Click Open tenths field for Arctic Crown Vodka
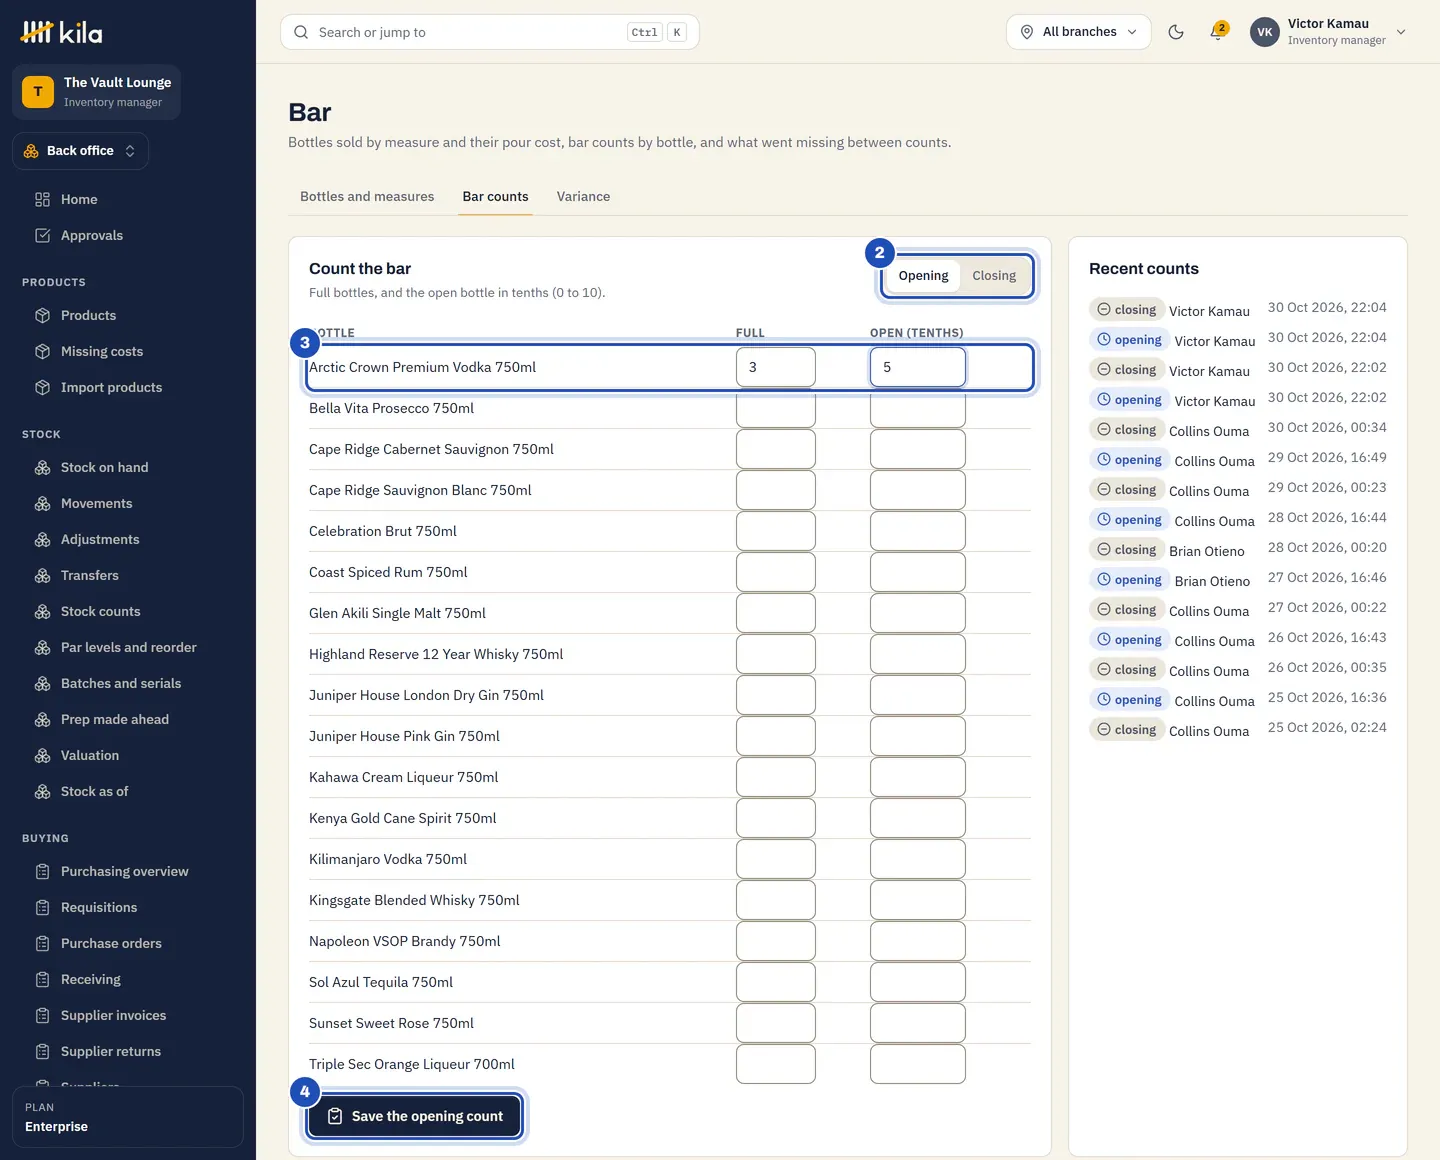Screen dimensions: 1440x1160 pos(918,367)
